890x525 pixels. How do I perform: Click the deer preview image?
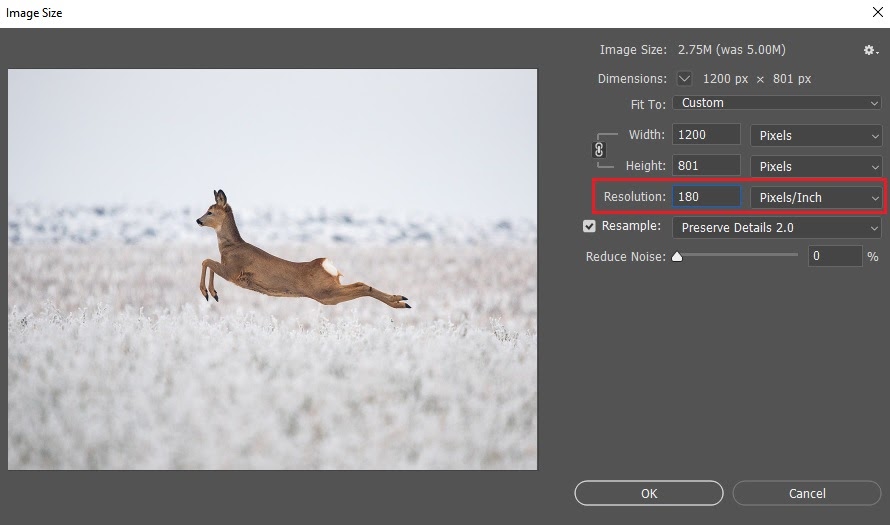(272, 270)
